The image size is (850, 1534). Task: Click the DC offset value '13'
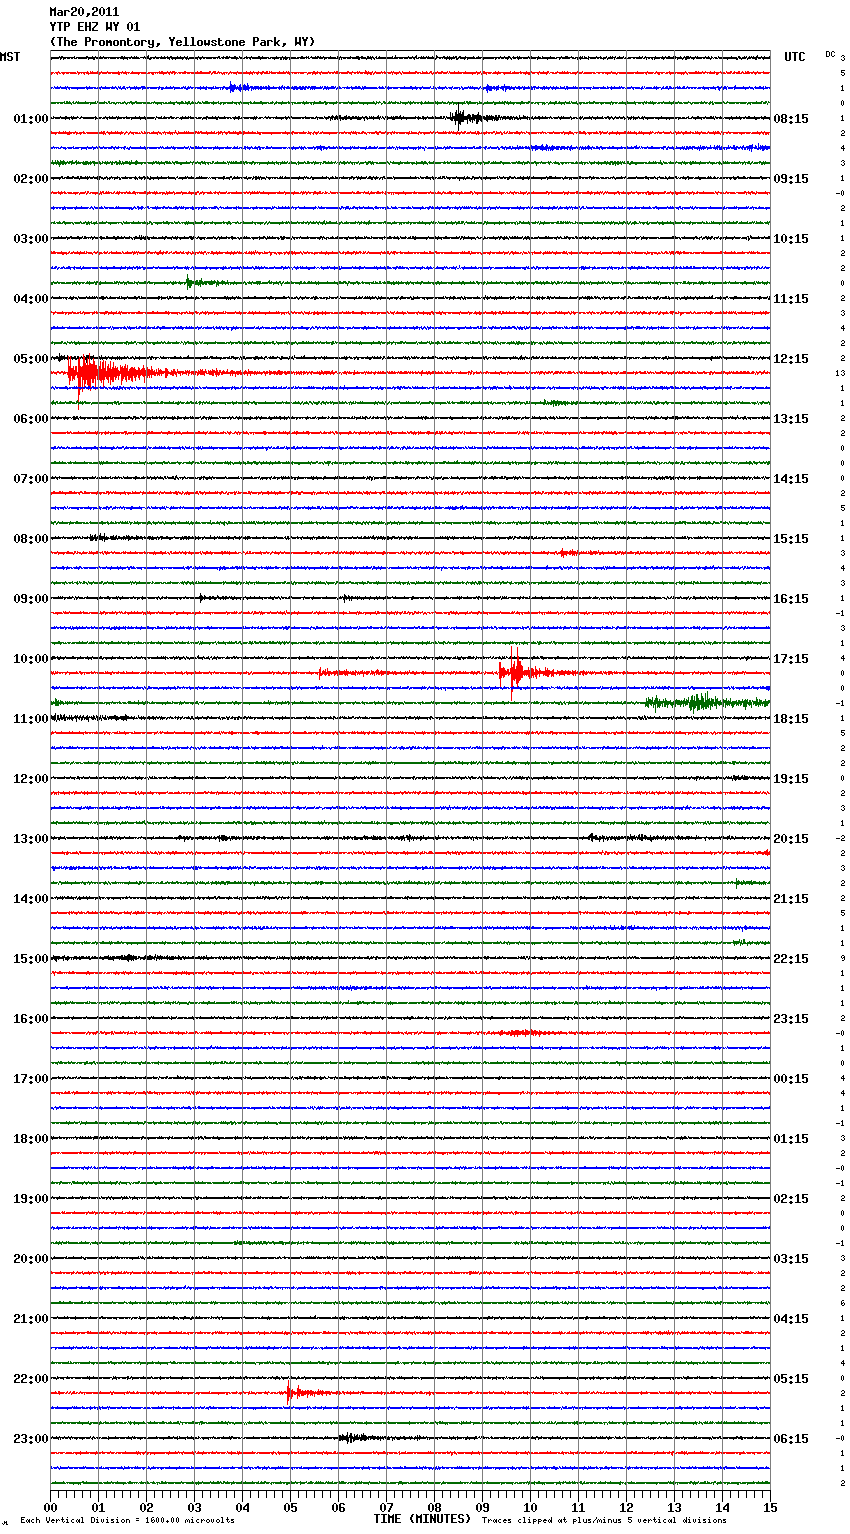tap(841, 373)
